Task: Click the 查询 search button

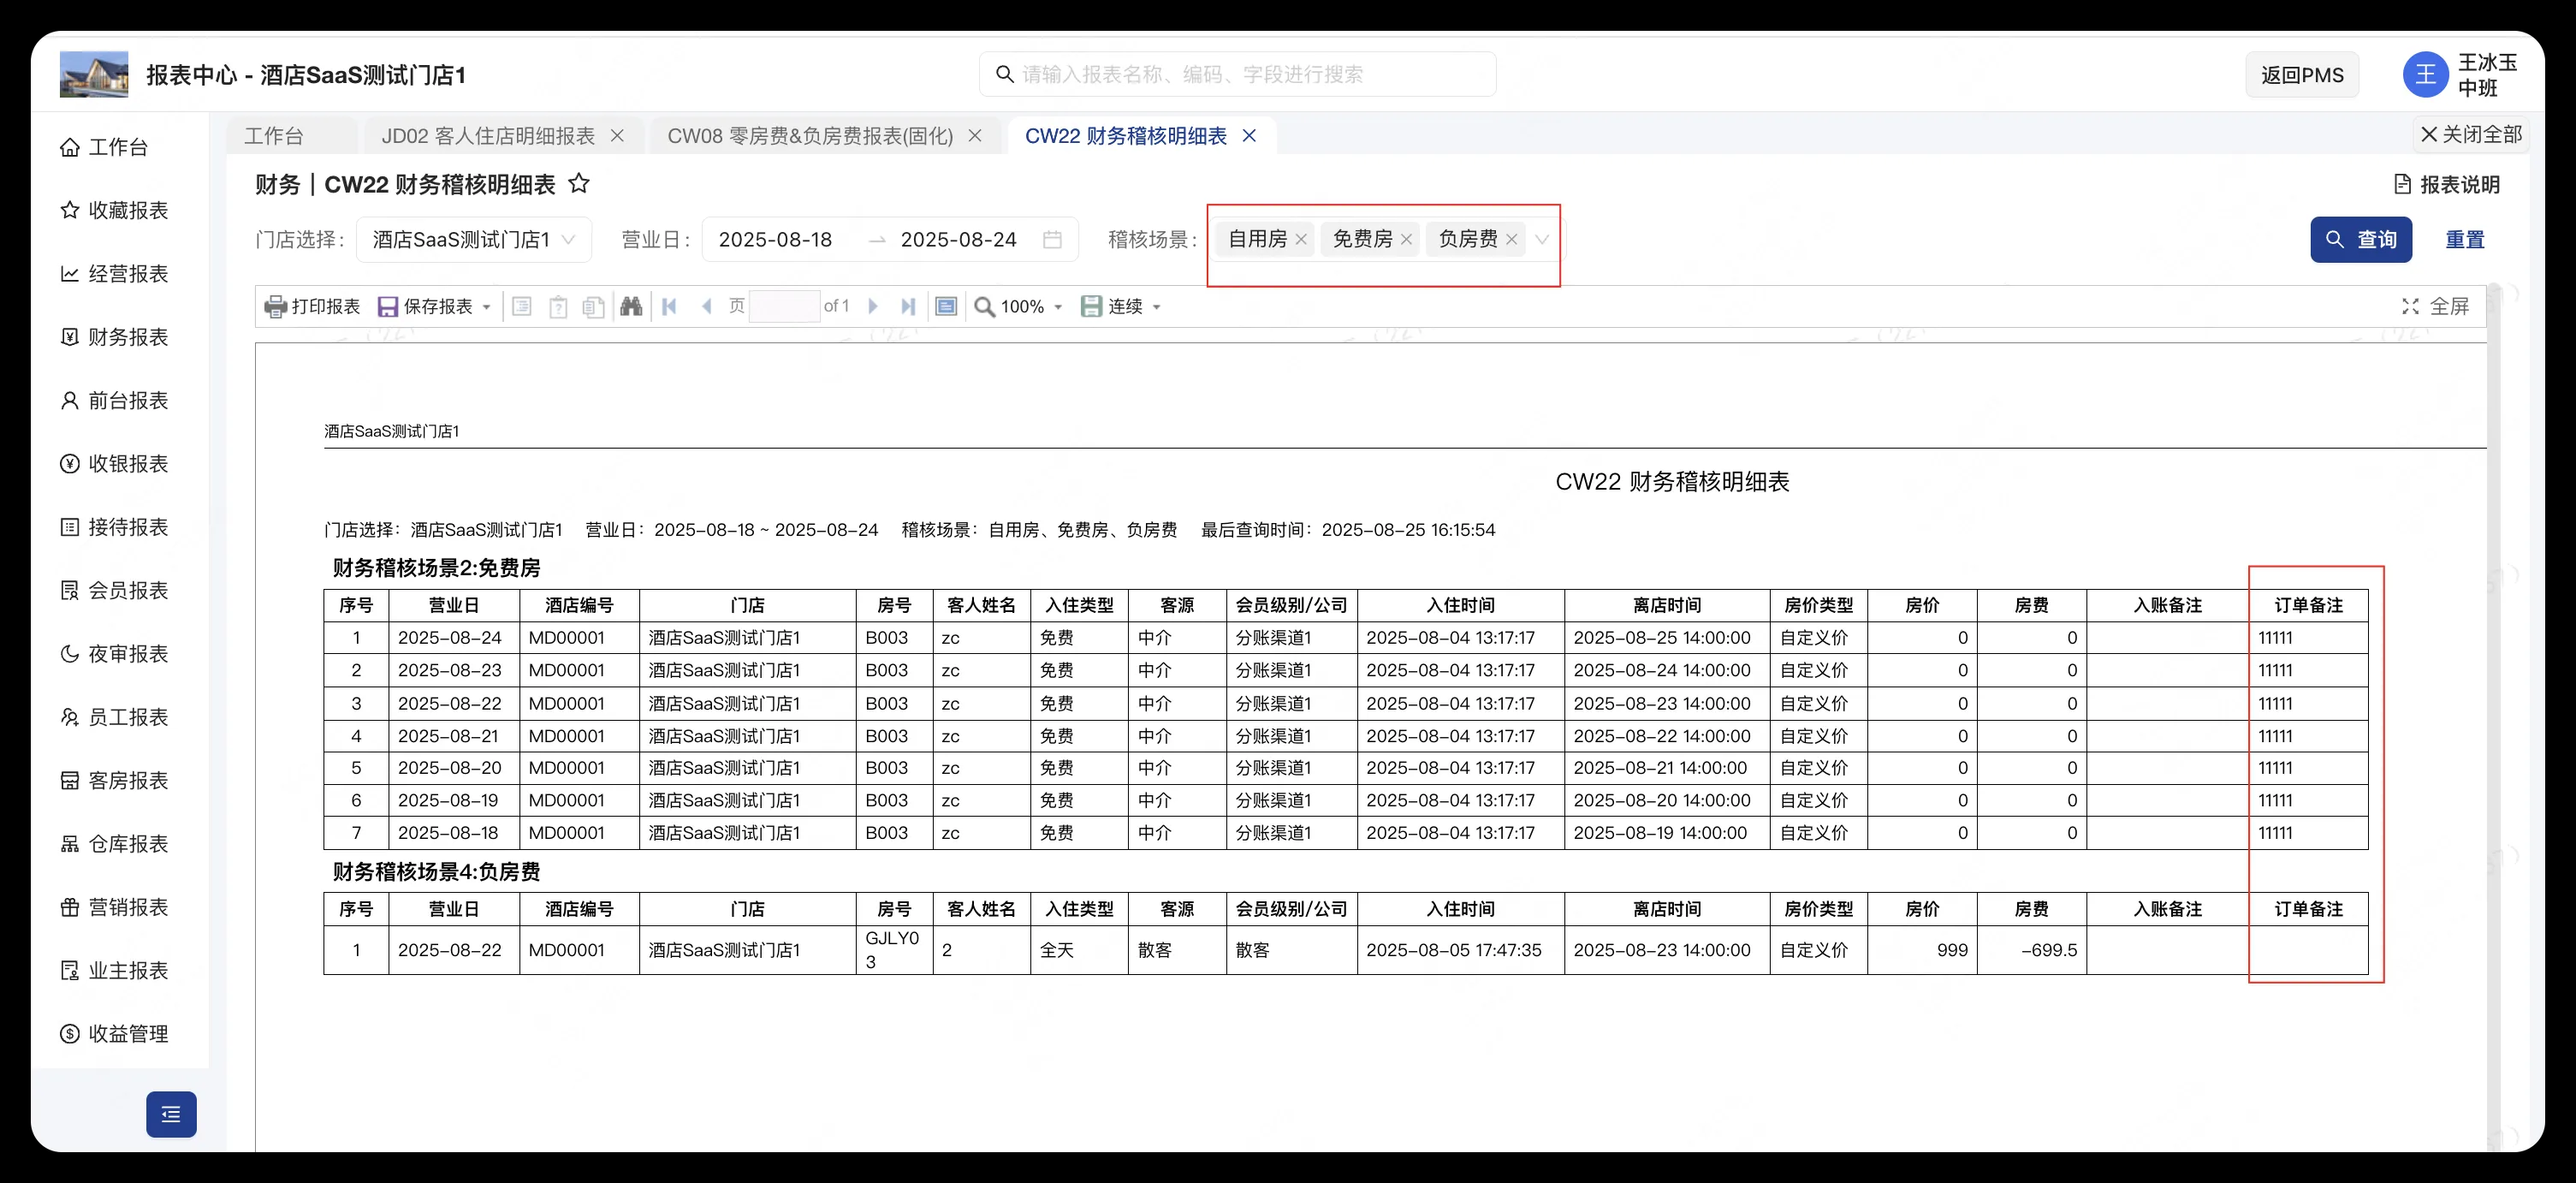Action: [2360, 239]
